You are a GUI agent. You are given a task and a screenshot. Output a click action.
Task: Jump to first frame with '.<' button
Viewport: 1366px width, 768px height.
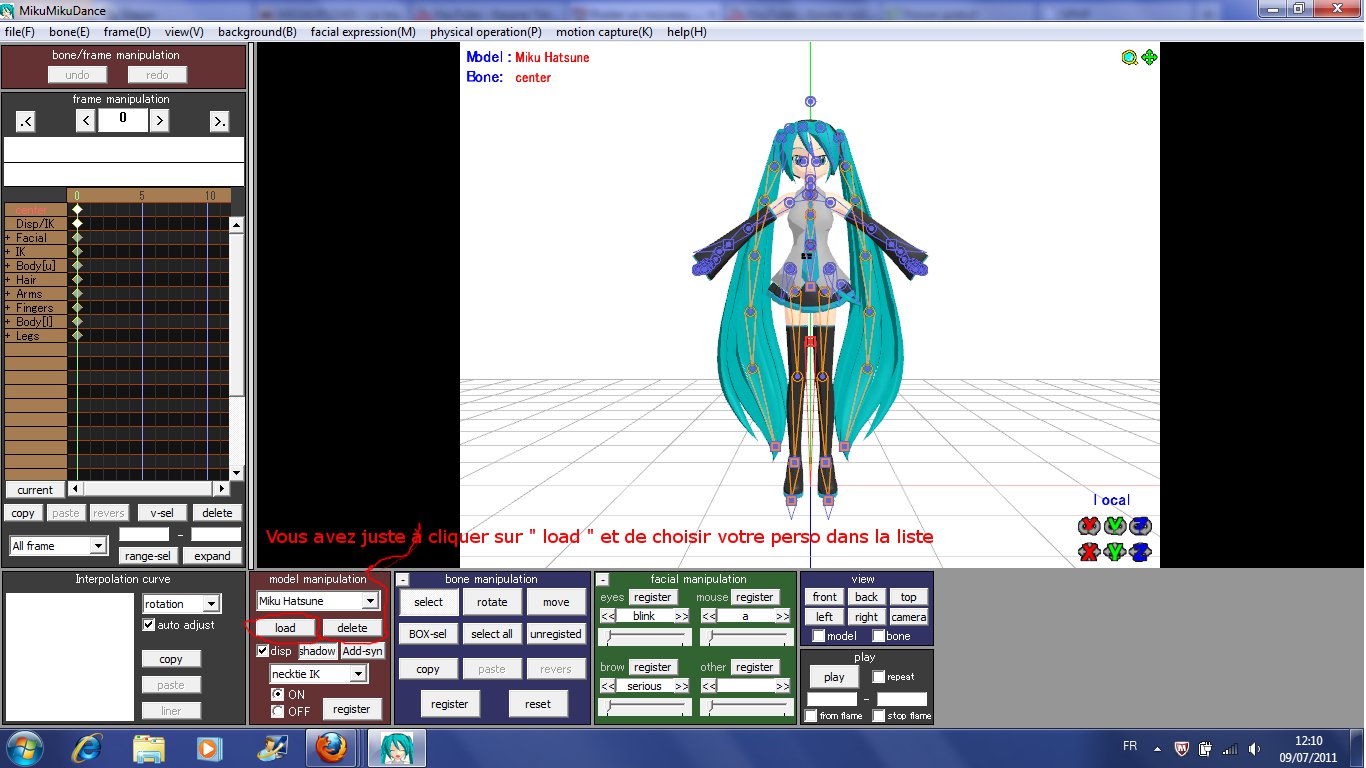pos(25,121)
